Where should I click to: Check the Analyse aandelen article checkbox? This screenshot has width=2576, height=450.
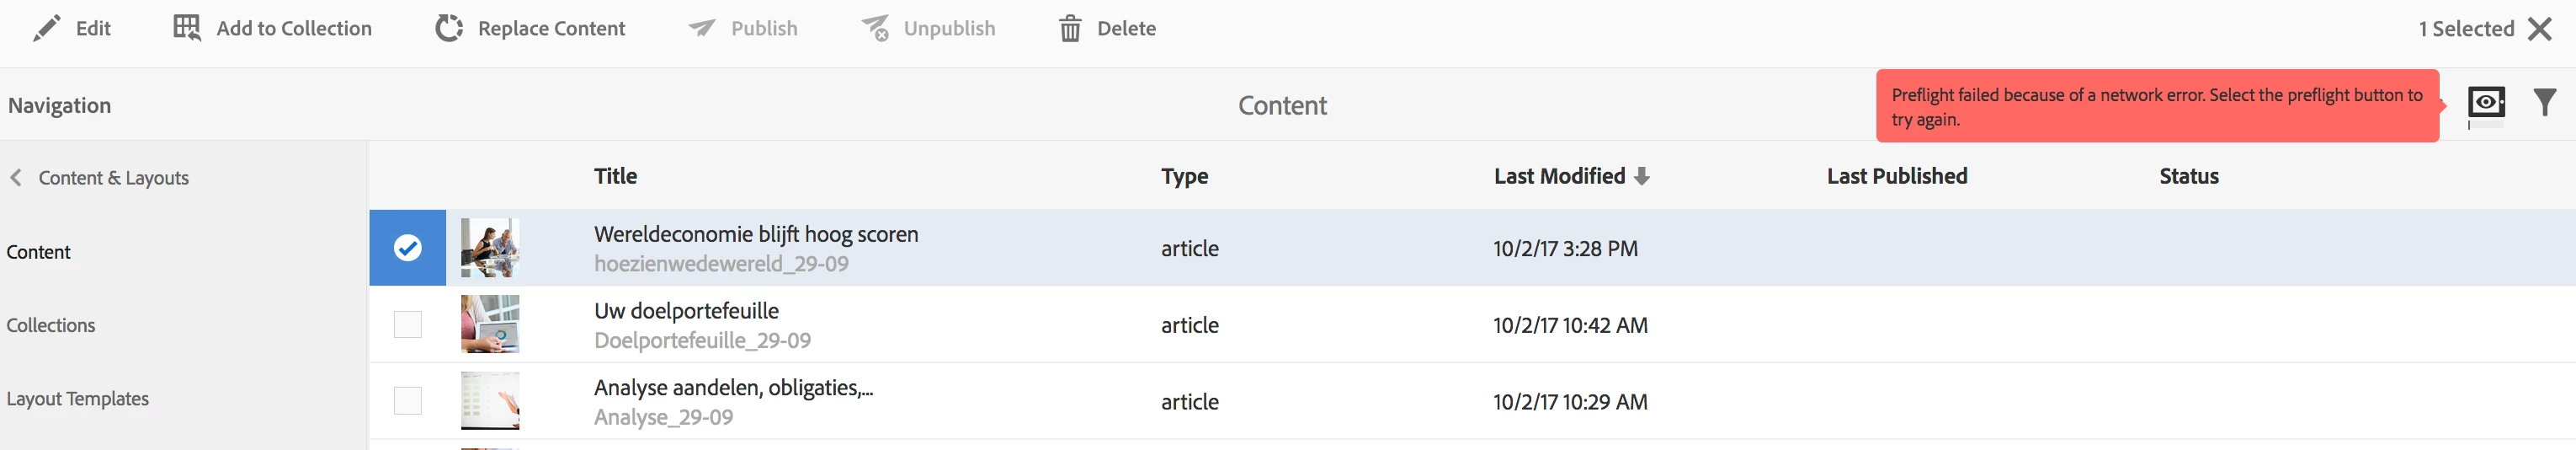[x=407, y=401]
